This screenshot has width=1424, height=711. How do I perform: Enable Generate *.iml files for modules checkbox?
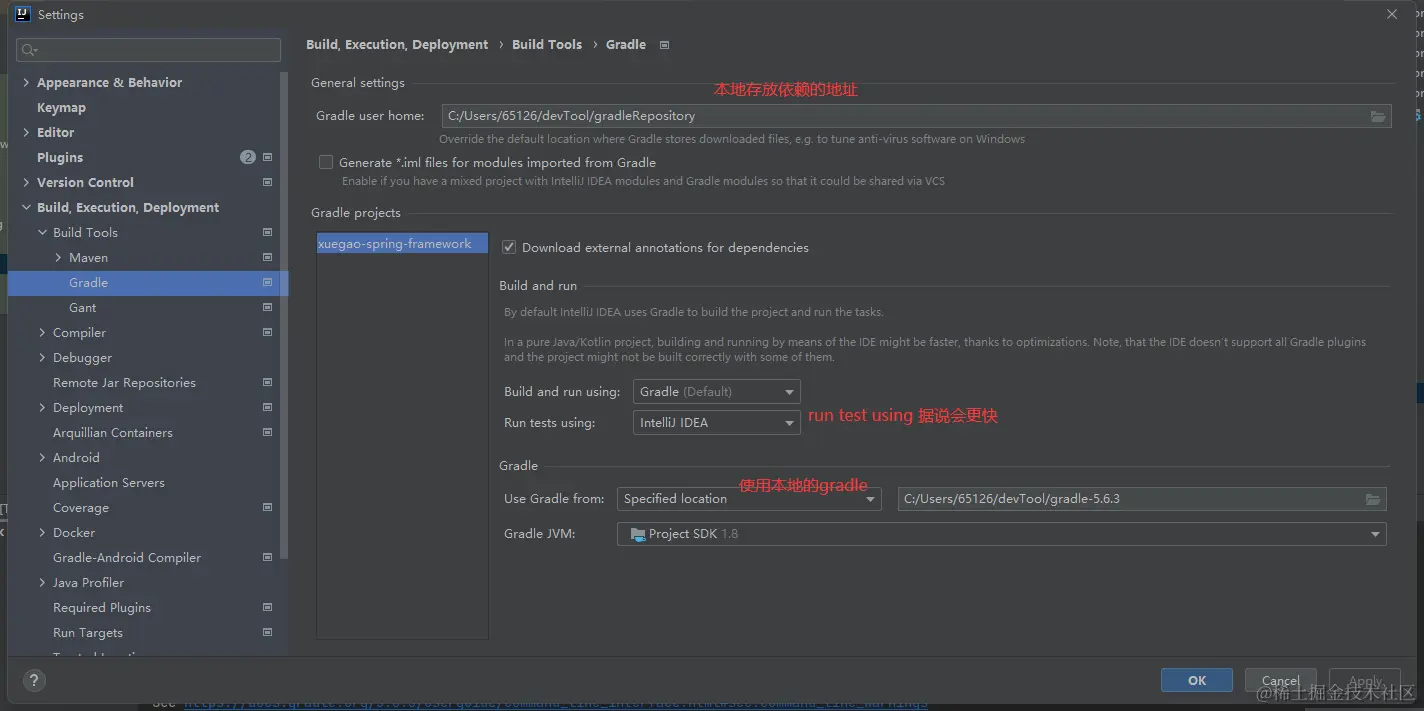coord(326,162)
